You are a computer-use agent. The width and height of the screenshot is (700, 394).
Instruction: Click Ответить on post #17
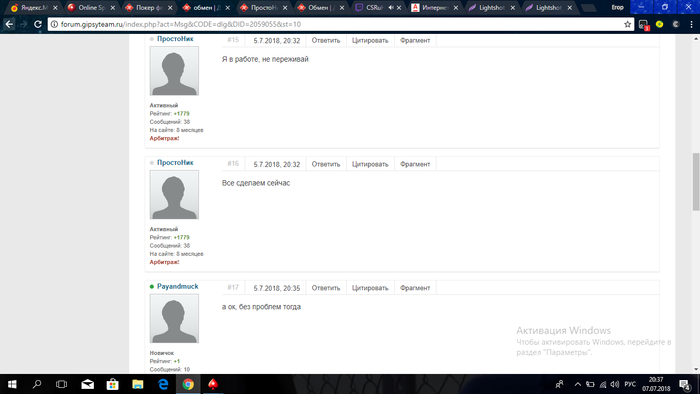pos(325,288)
